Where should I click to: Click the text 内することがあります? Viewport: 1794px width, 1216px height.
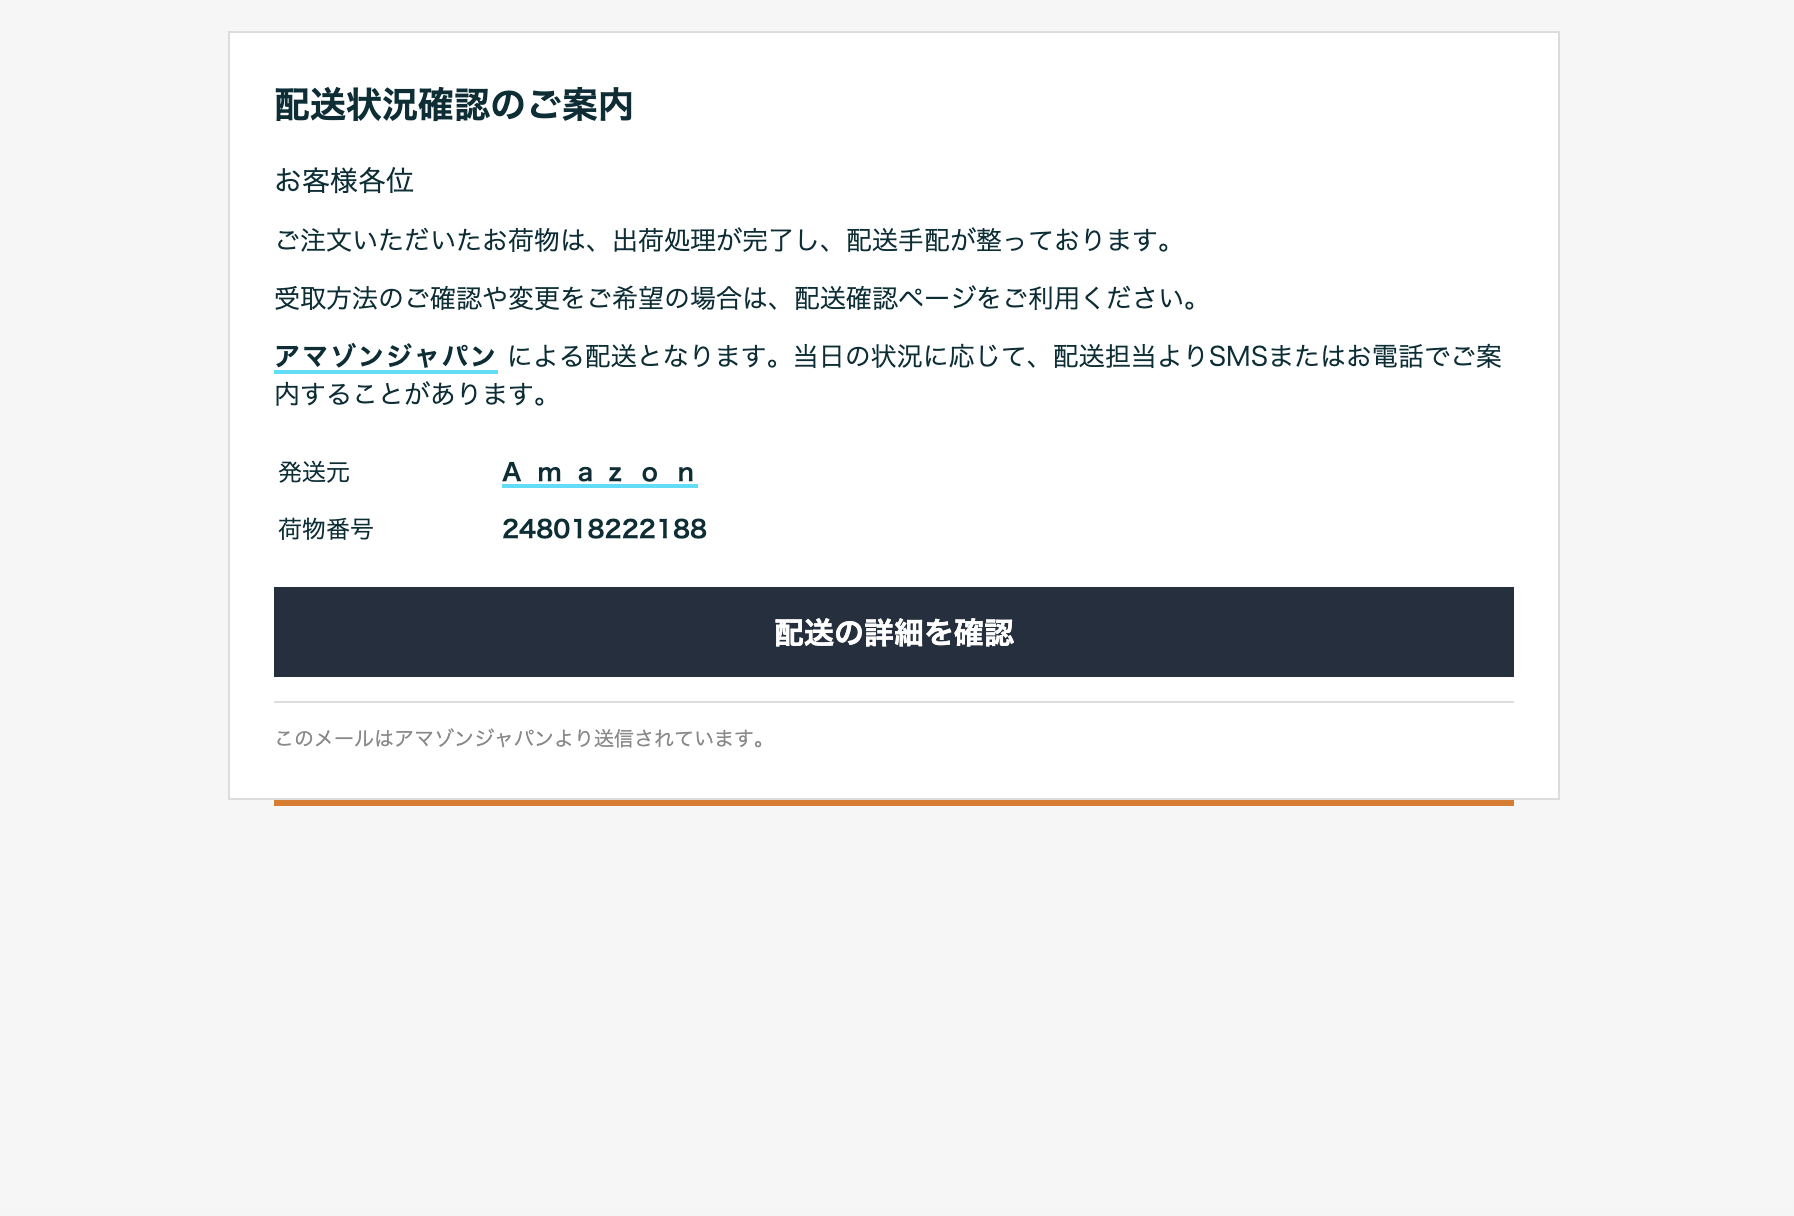point(412,394)
